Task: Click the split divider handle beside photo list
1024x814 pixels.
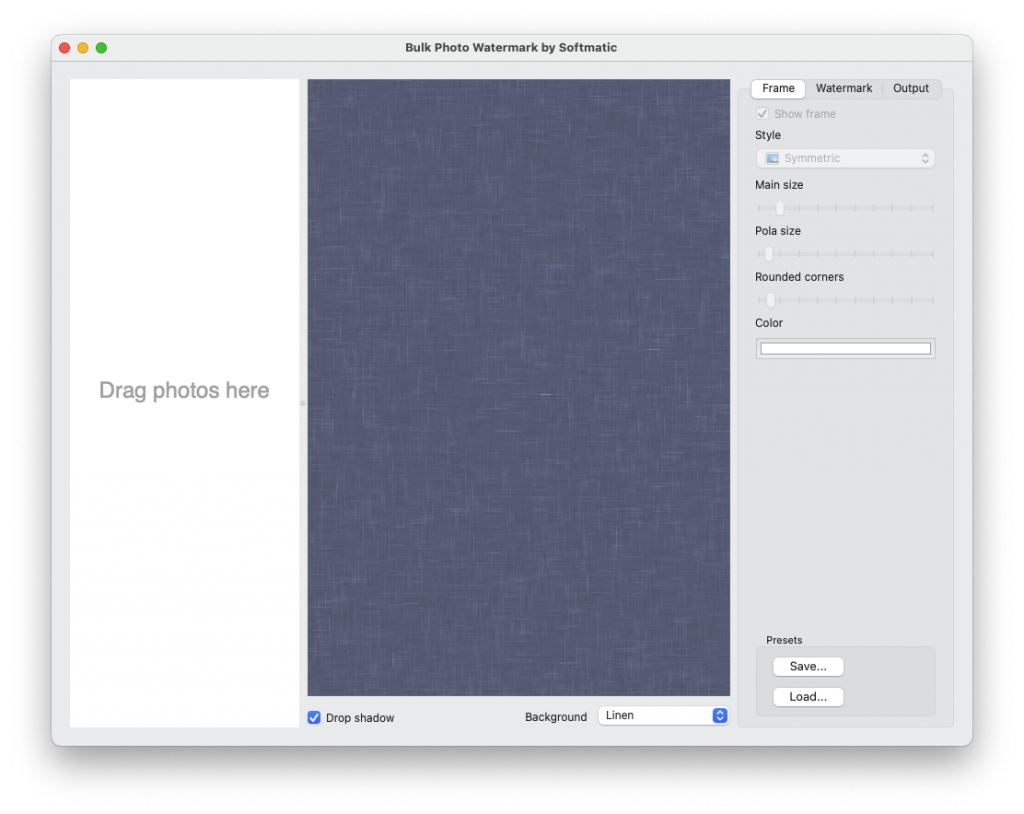Action: pos(303,403)
